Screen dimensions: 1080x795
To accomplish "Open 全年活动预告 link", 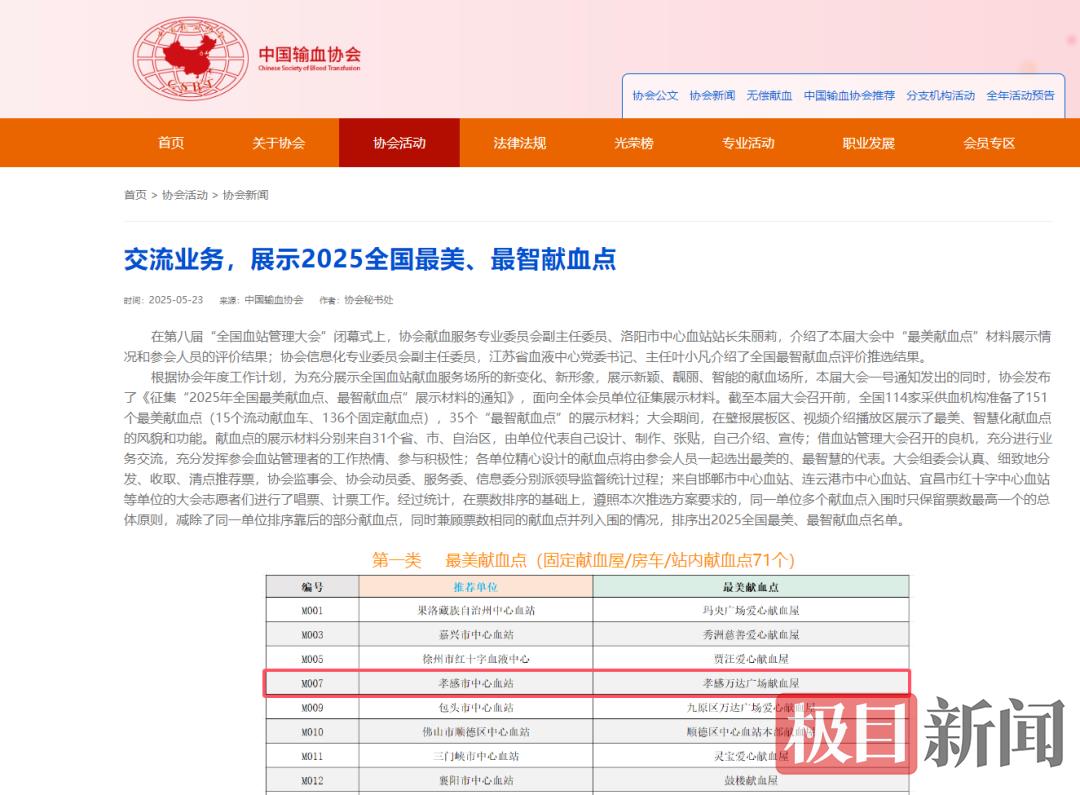I will 1020,96.
